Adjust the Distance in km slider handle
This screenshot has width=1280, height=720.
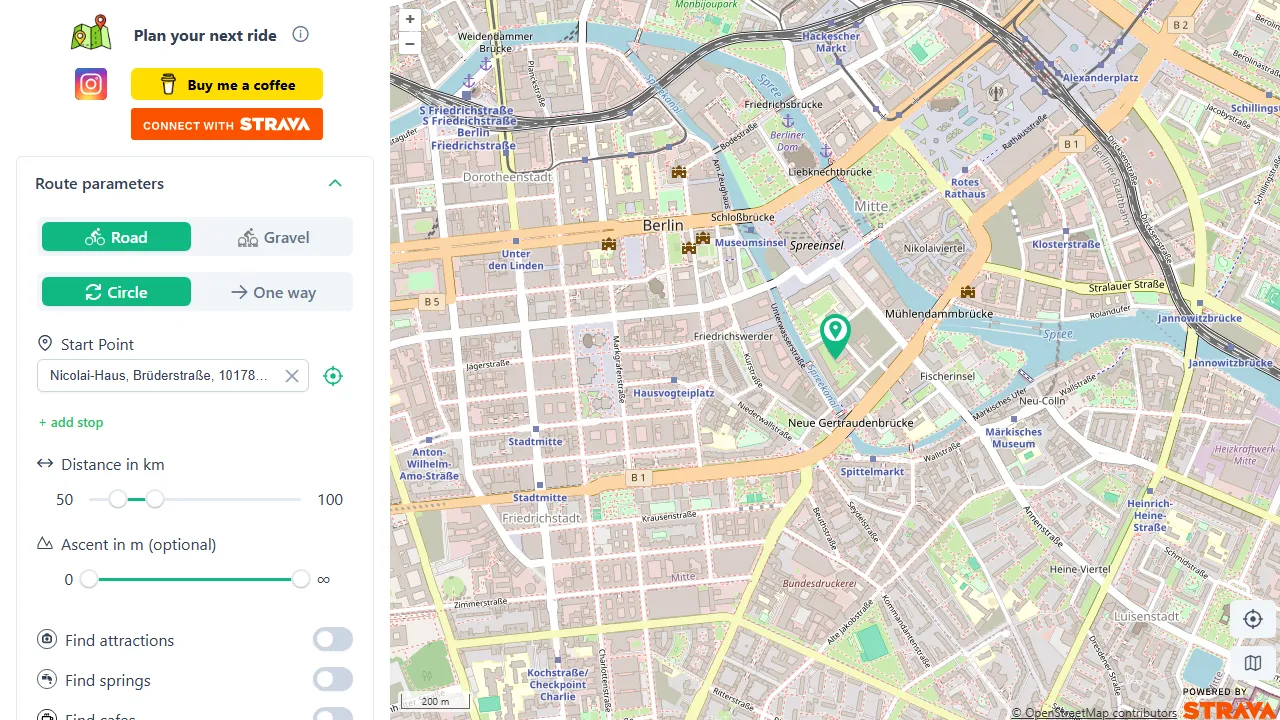118,499
